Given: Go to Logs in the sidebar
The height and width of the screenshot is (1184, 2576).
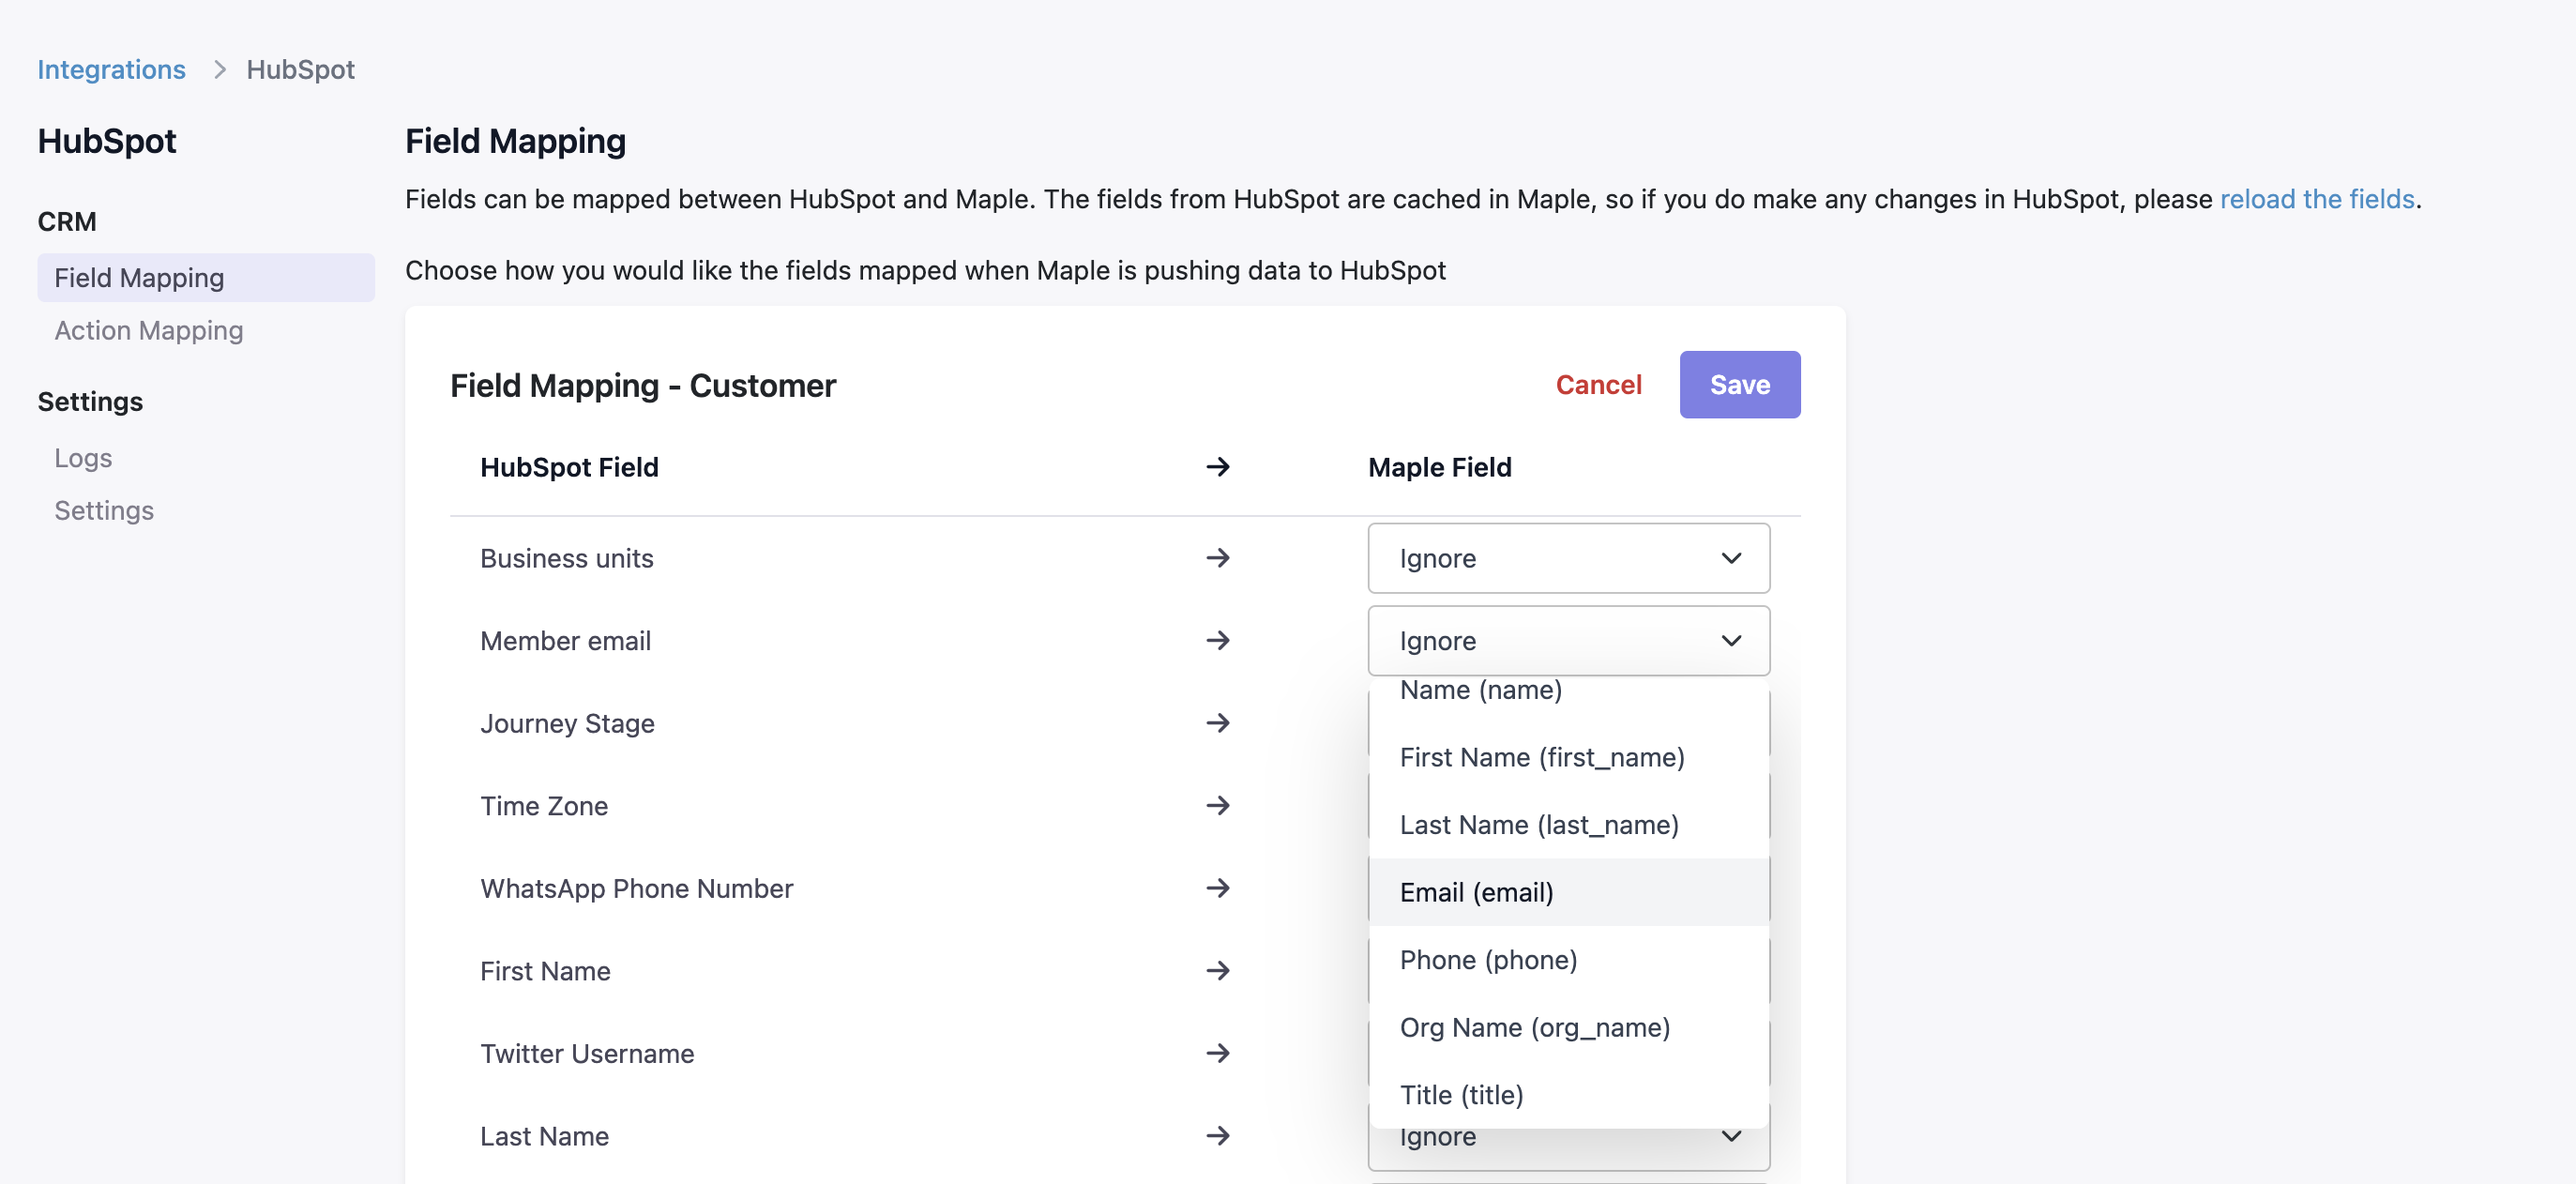Looking at the screenshot, I should click(83, 458).
